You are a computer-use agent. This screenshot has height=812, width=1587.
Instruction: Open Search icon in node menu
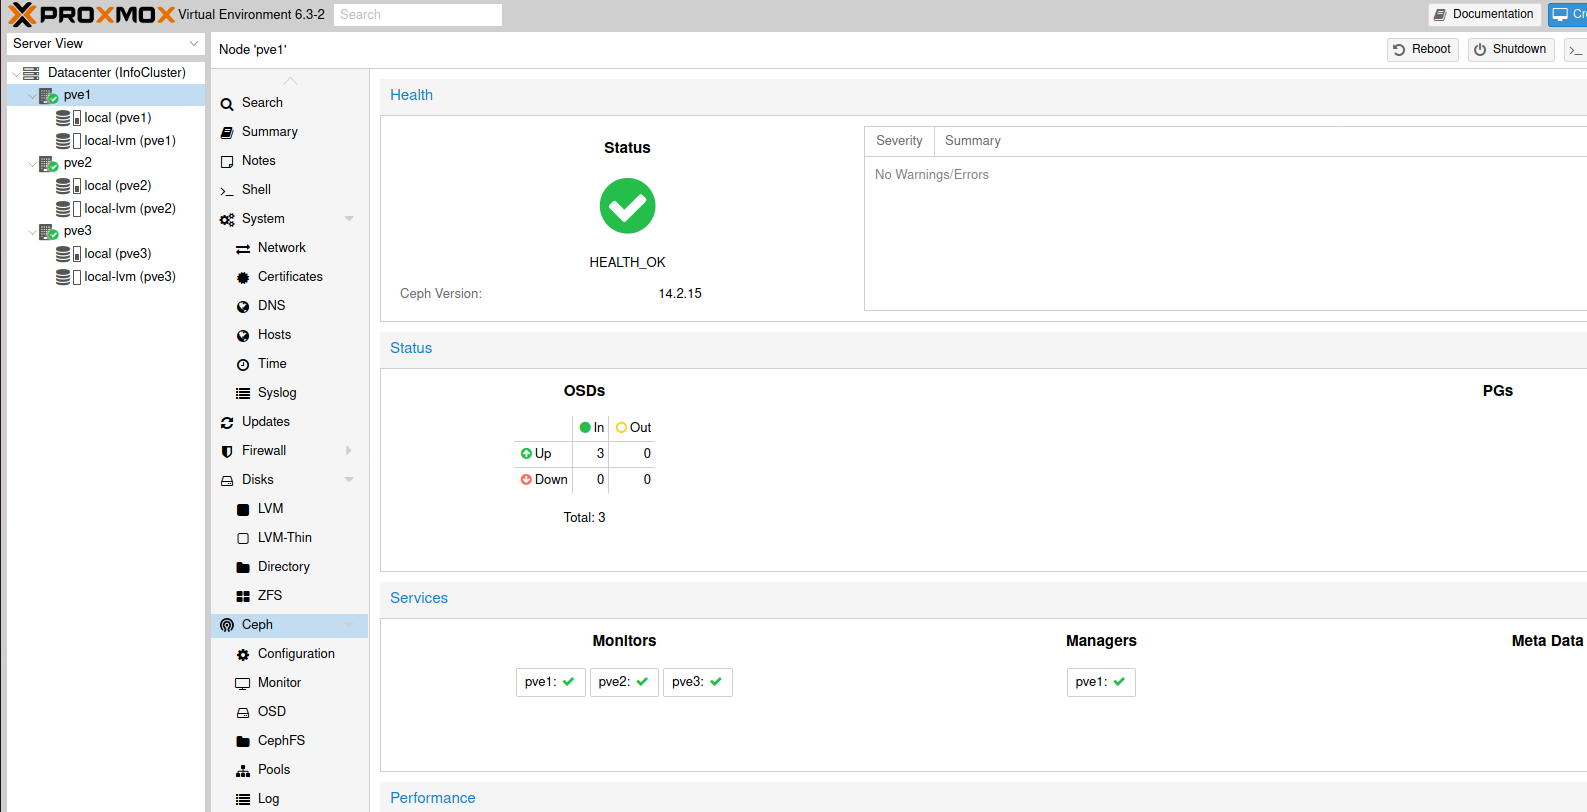pyautogui.click(x=227, y=104)
